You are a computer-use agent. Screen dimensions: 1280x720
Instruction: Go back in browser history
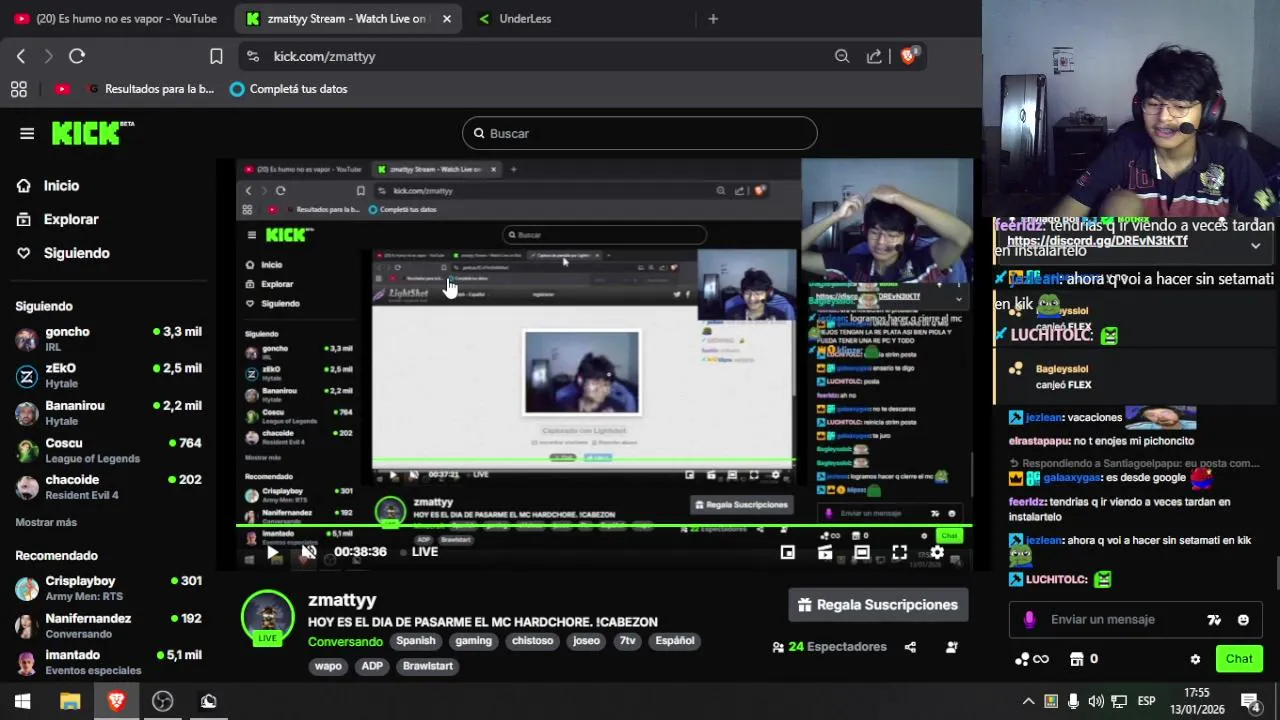pyautogui.click(x=21, y=56)
